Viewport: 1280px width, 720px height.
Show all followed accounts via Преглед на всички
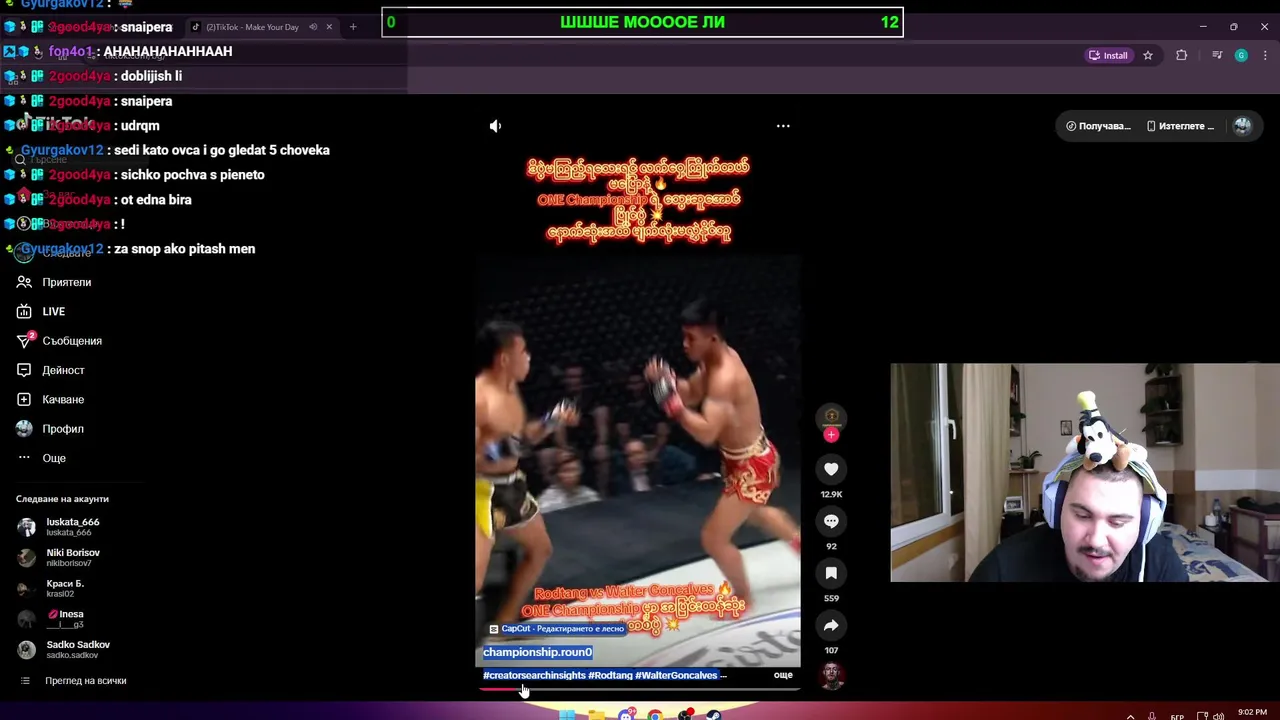(x=85, y=681)
